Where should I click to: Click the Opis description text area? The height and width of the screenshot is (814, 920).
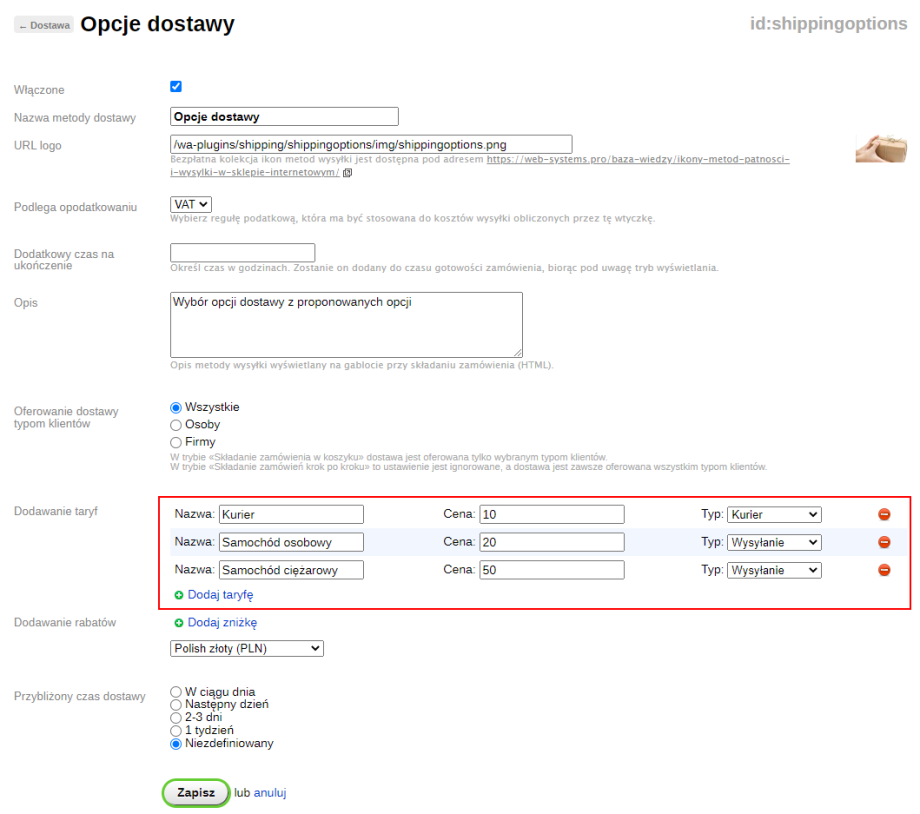pyautogui.click(x=346, y=324)
